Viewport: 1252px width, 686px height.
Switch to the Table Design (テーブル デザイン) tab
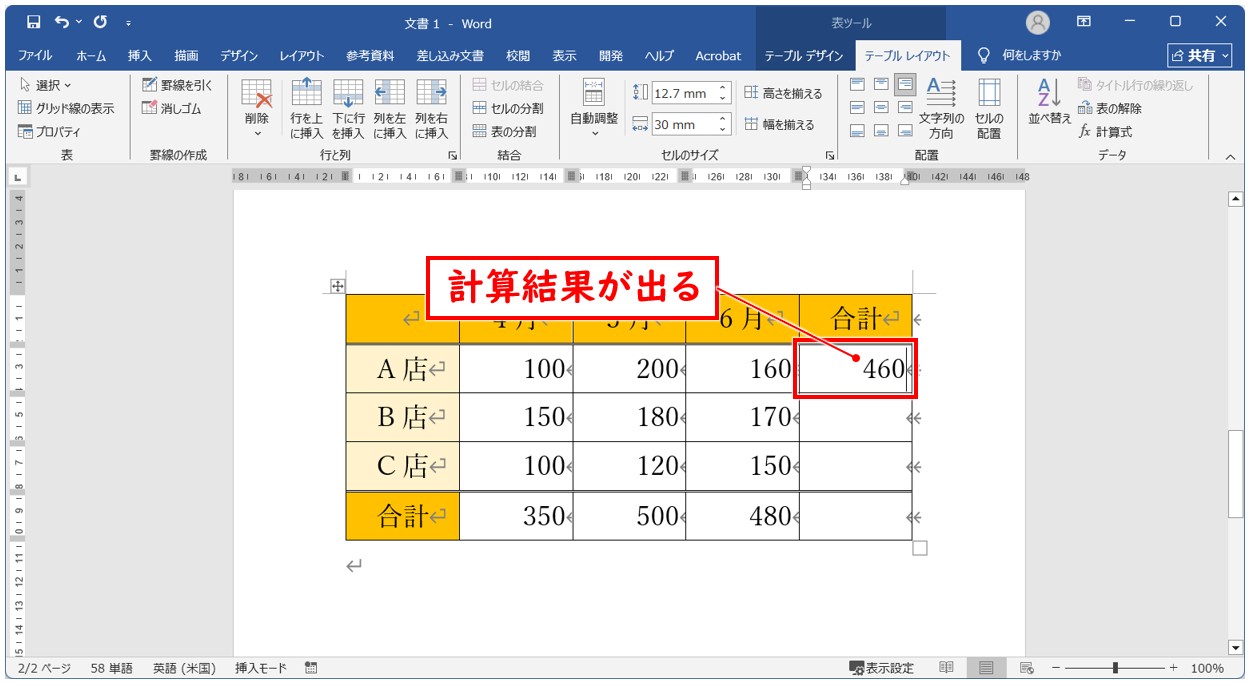point(804,56)
